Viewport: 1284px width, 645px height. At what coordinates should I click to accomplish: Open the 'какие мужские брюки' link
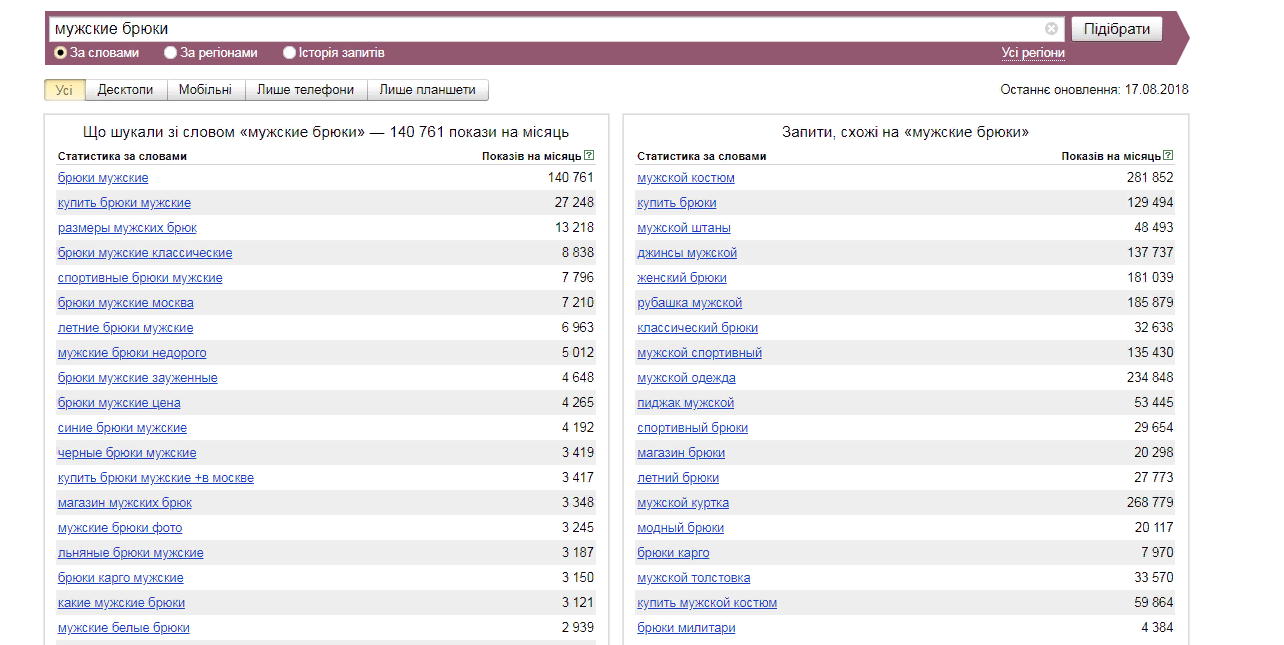click(x=121, y=603)
